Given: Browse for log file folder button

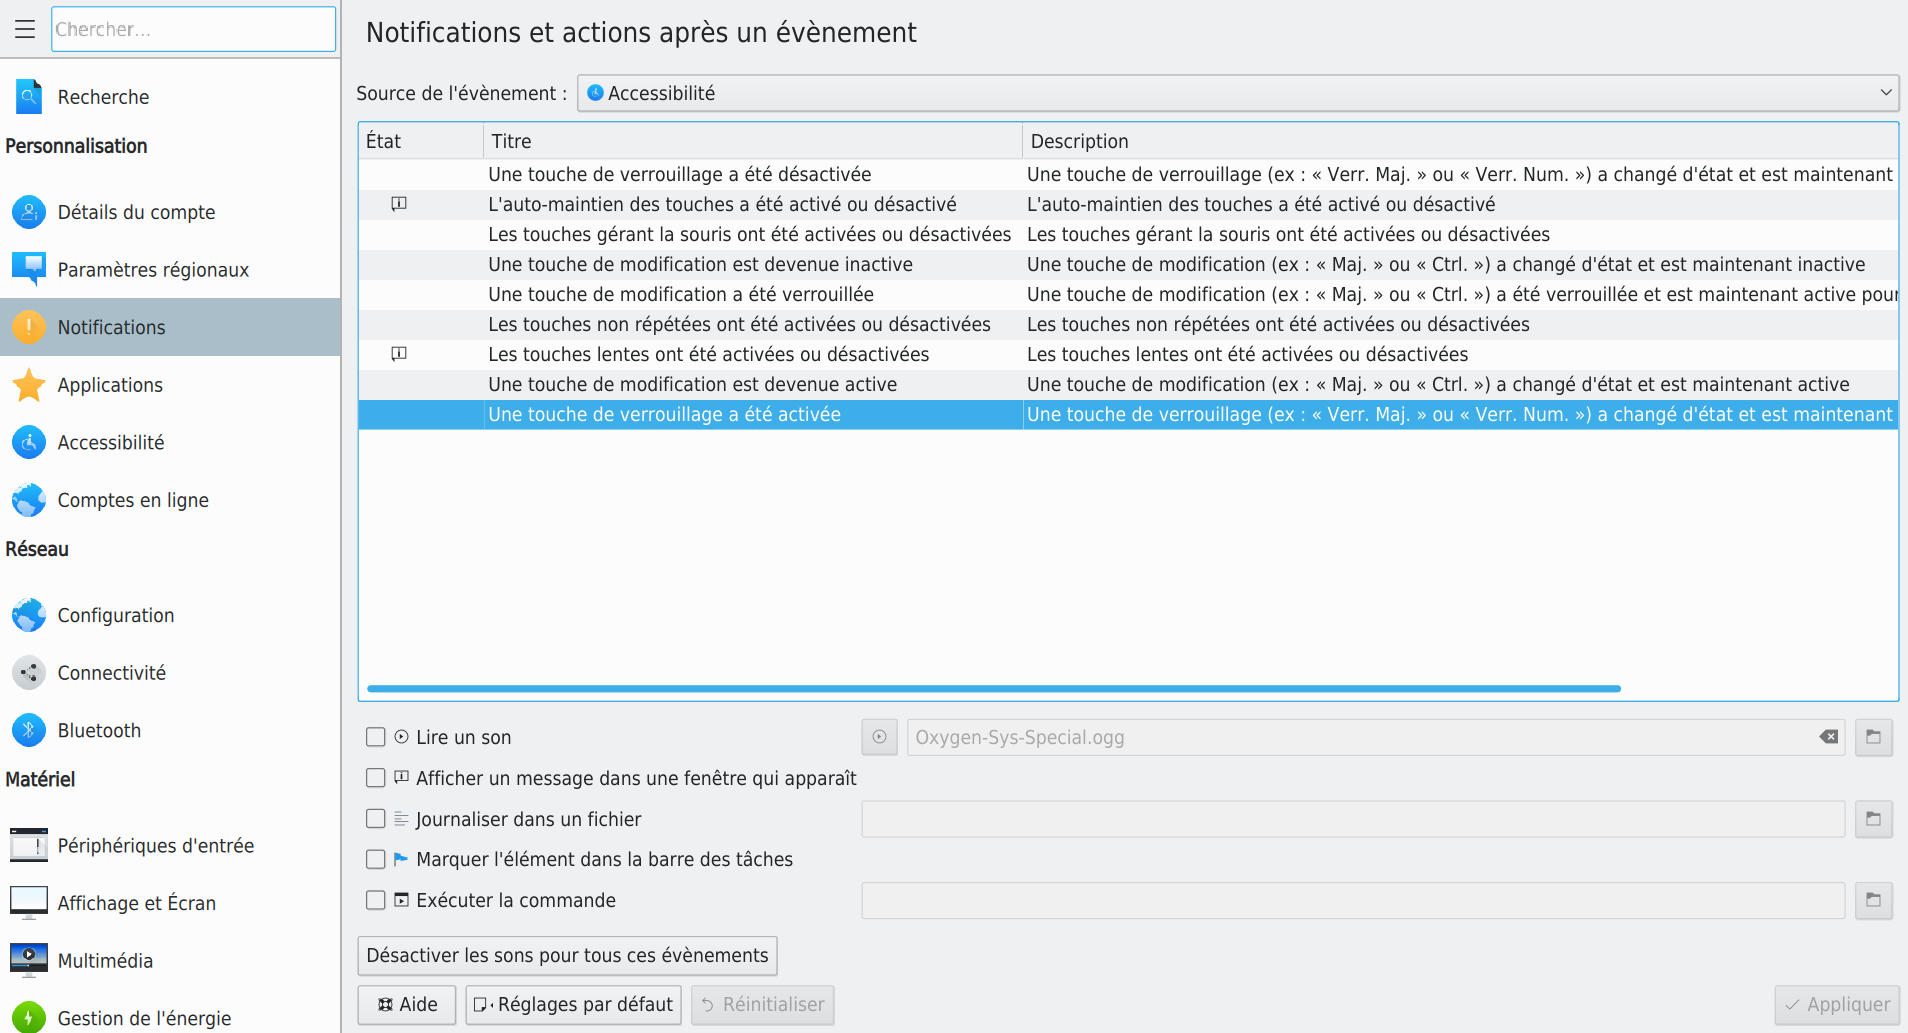Looking at the screenshot, I should pos(1873,819).
